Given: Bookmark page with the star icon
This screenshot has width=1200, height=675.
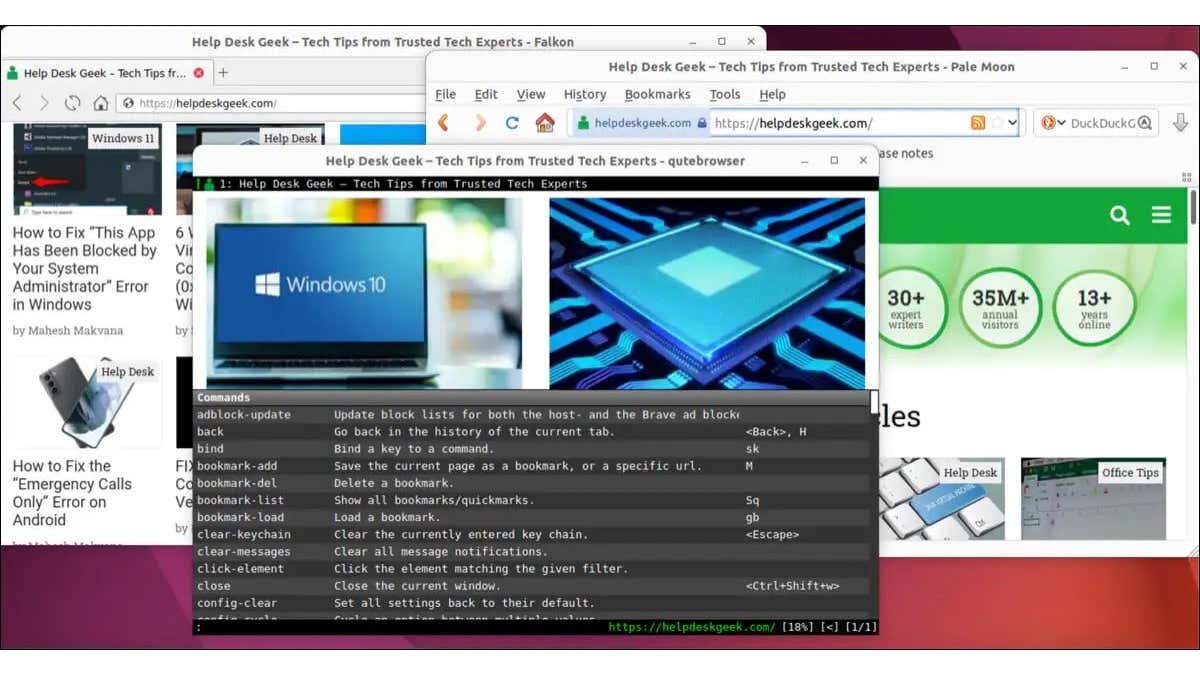Looking at the screenshot, I should 997,123.
